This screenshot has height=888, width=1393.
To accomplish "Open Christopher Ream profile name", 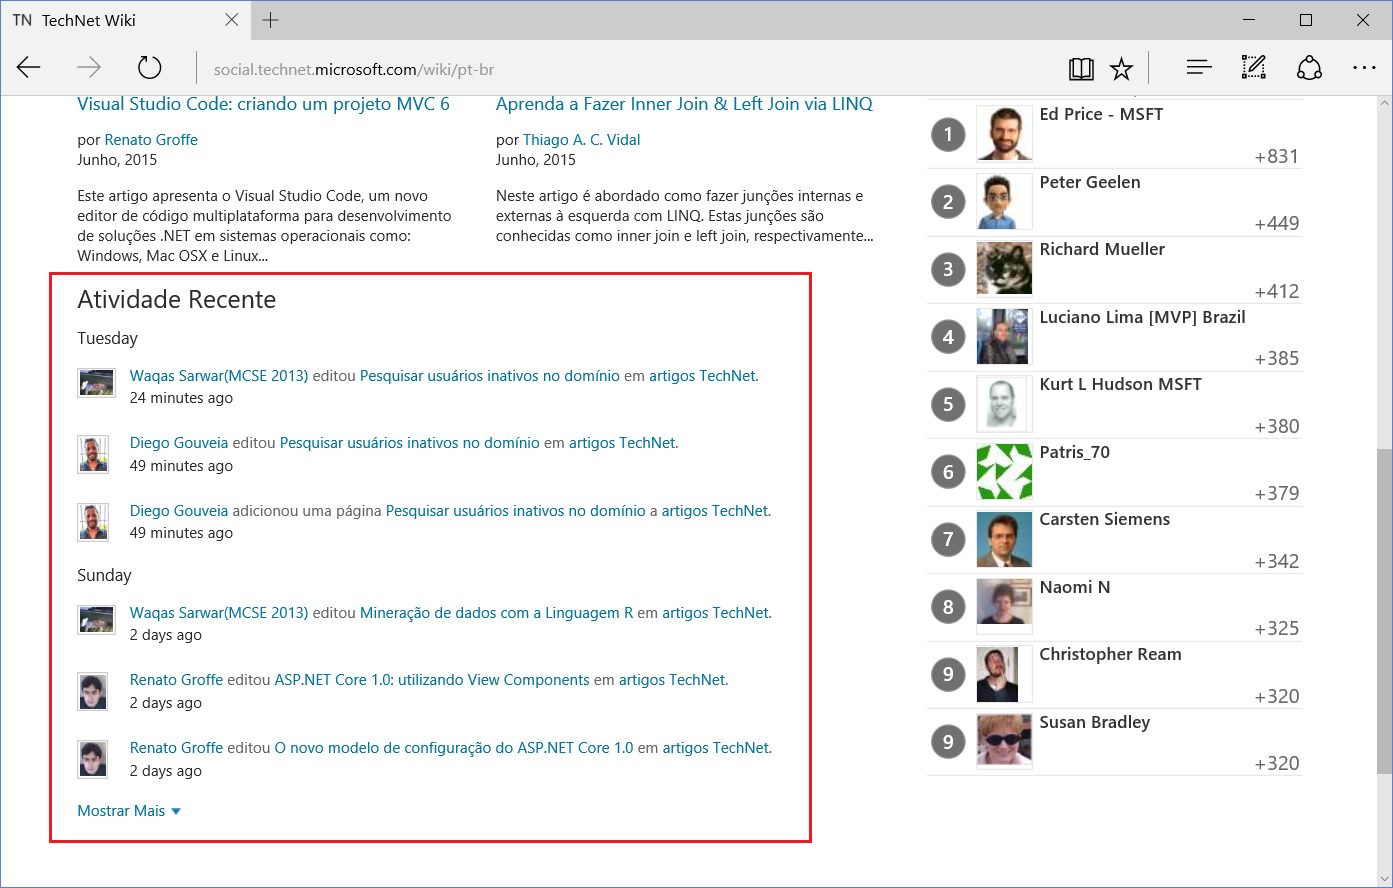I will coord(1111,654).
